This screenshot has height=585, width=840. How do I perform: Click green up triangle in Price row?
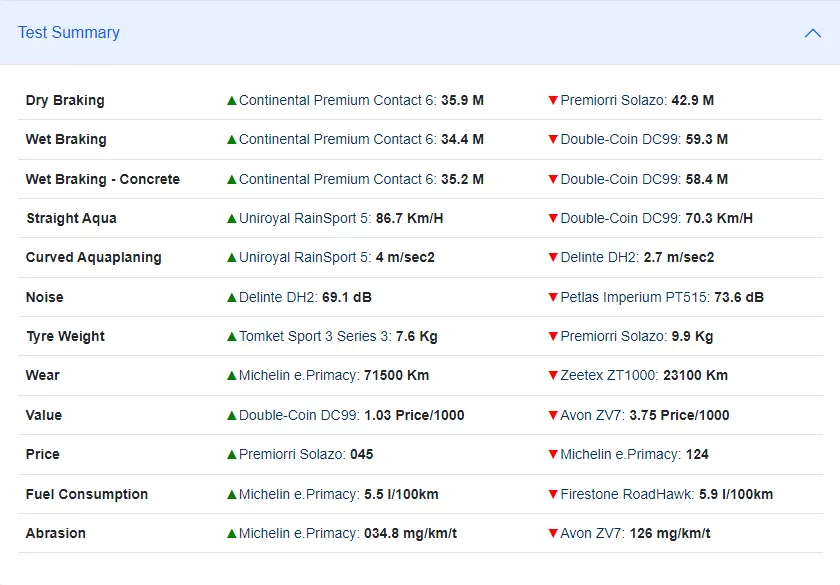232,454
